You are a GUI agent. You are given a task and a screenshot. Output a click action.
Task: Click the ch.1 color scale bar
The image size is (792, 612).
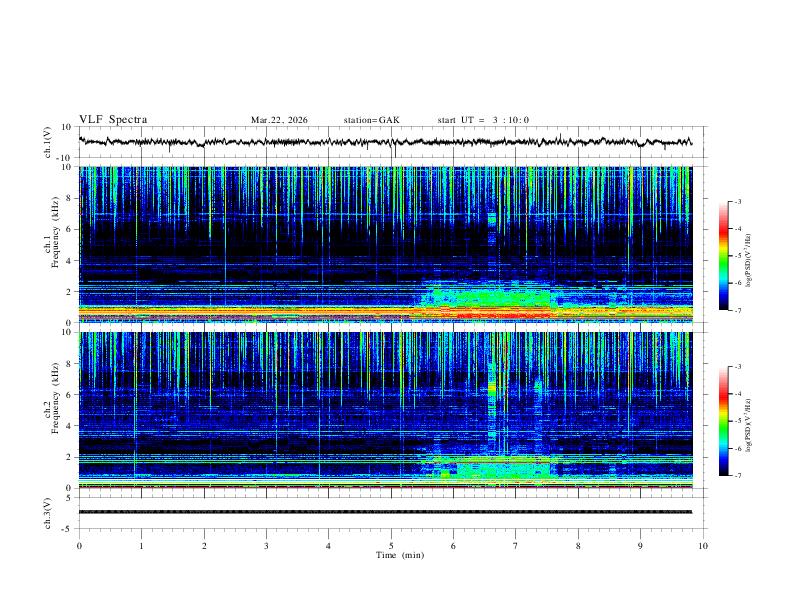tap(724, 256)
